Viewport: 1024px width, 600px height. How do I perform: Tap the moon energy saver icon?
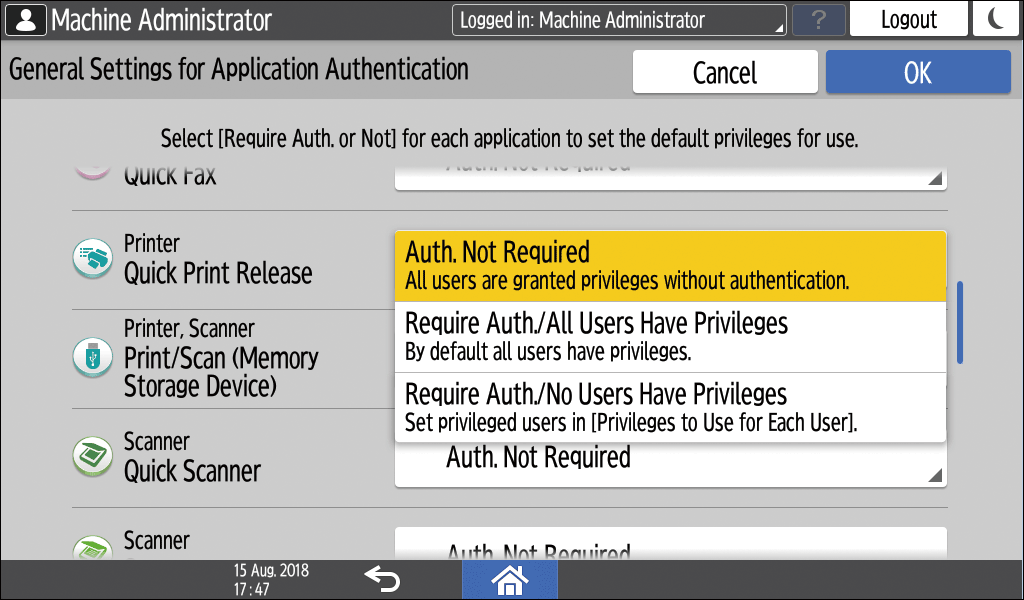tap(996, 20)
